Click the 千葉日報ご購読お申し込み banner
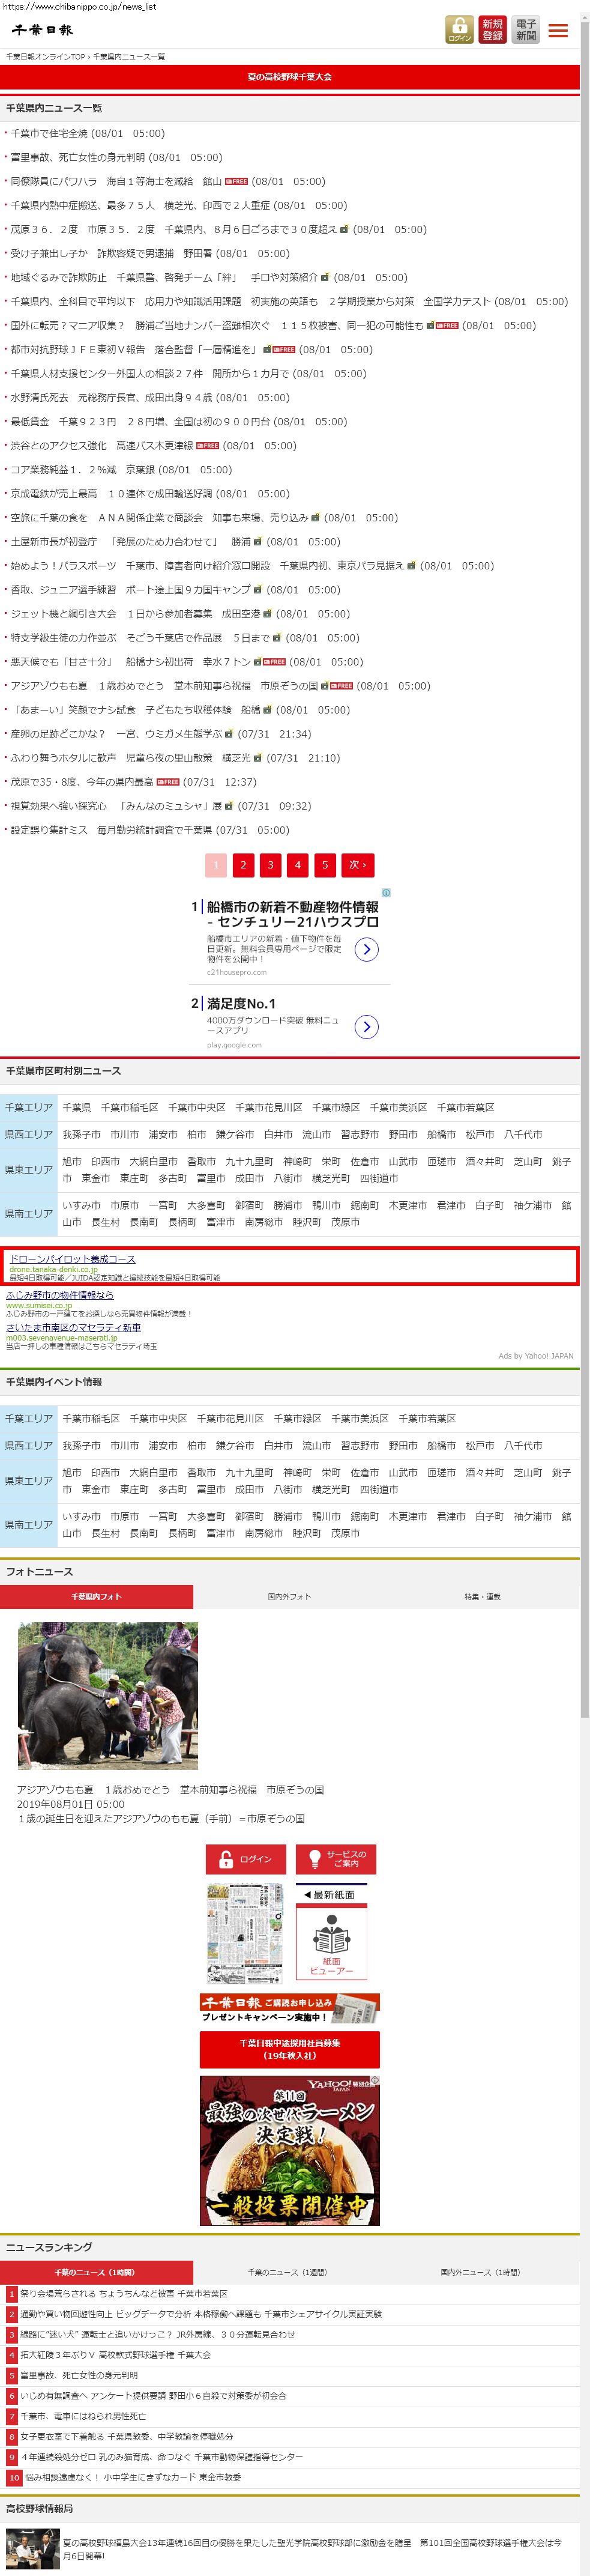 coord(290,2008)
